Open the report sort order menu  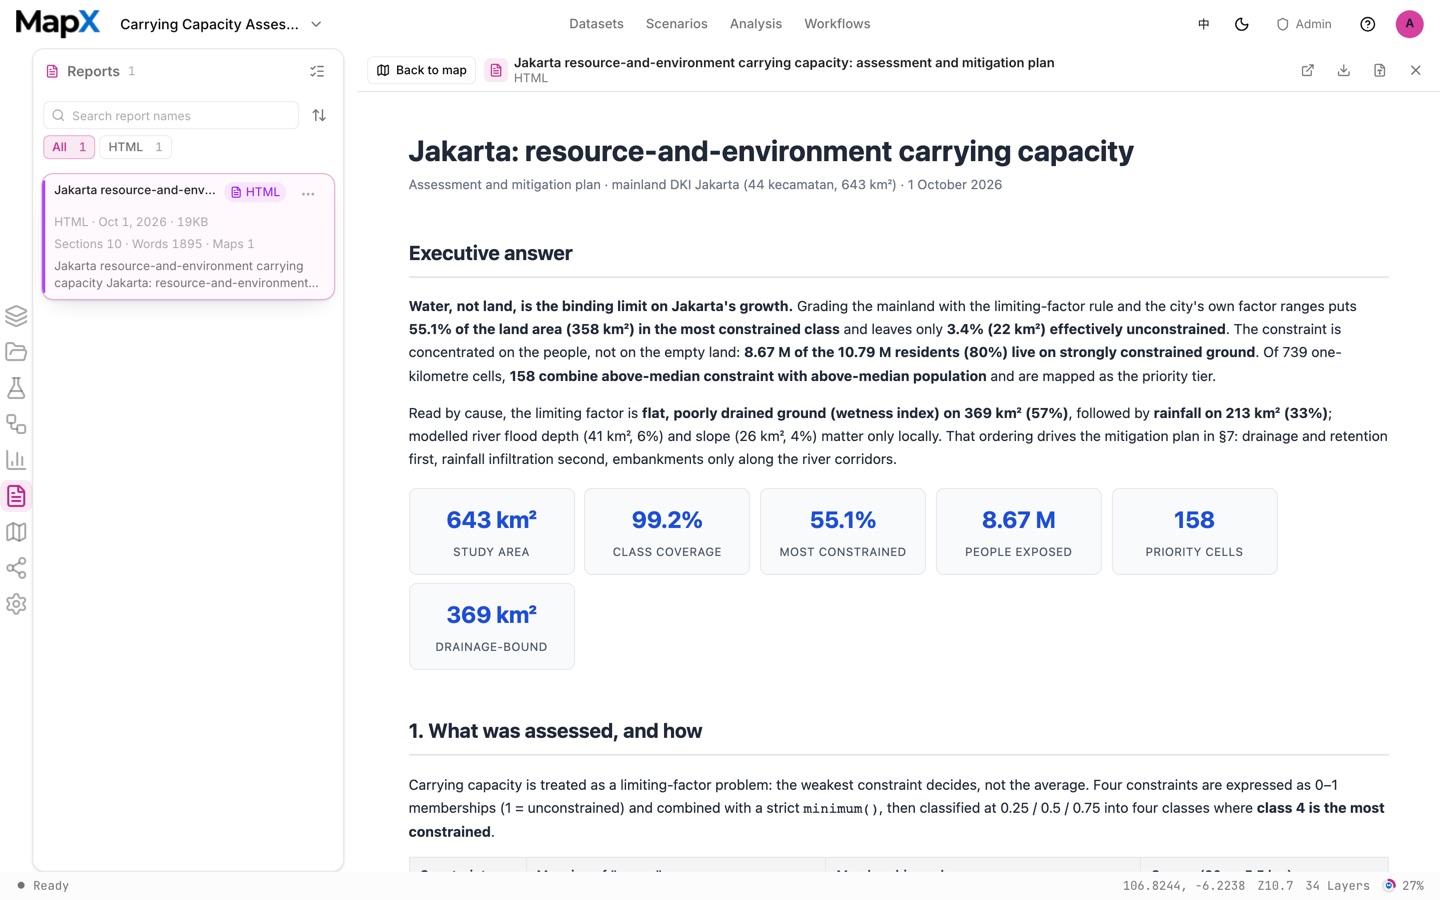(319, 115)
